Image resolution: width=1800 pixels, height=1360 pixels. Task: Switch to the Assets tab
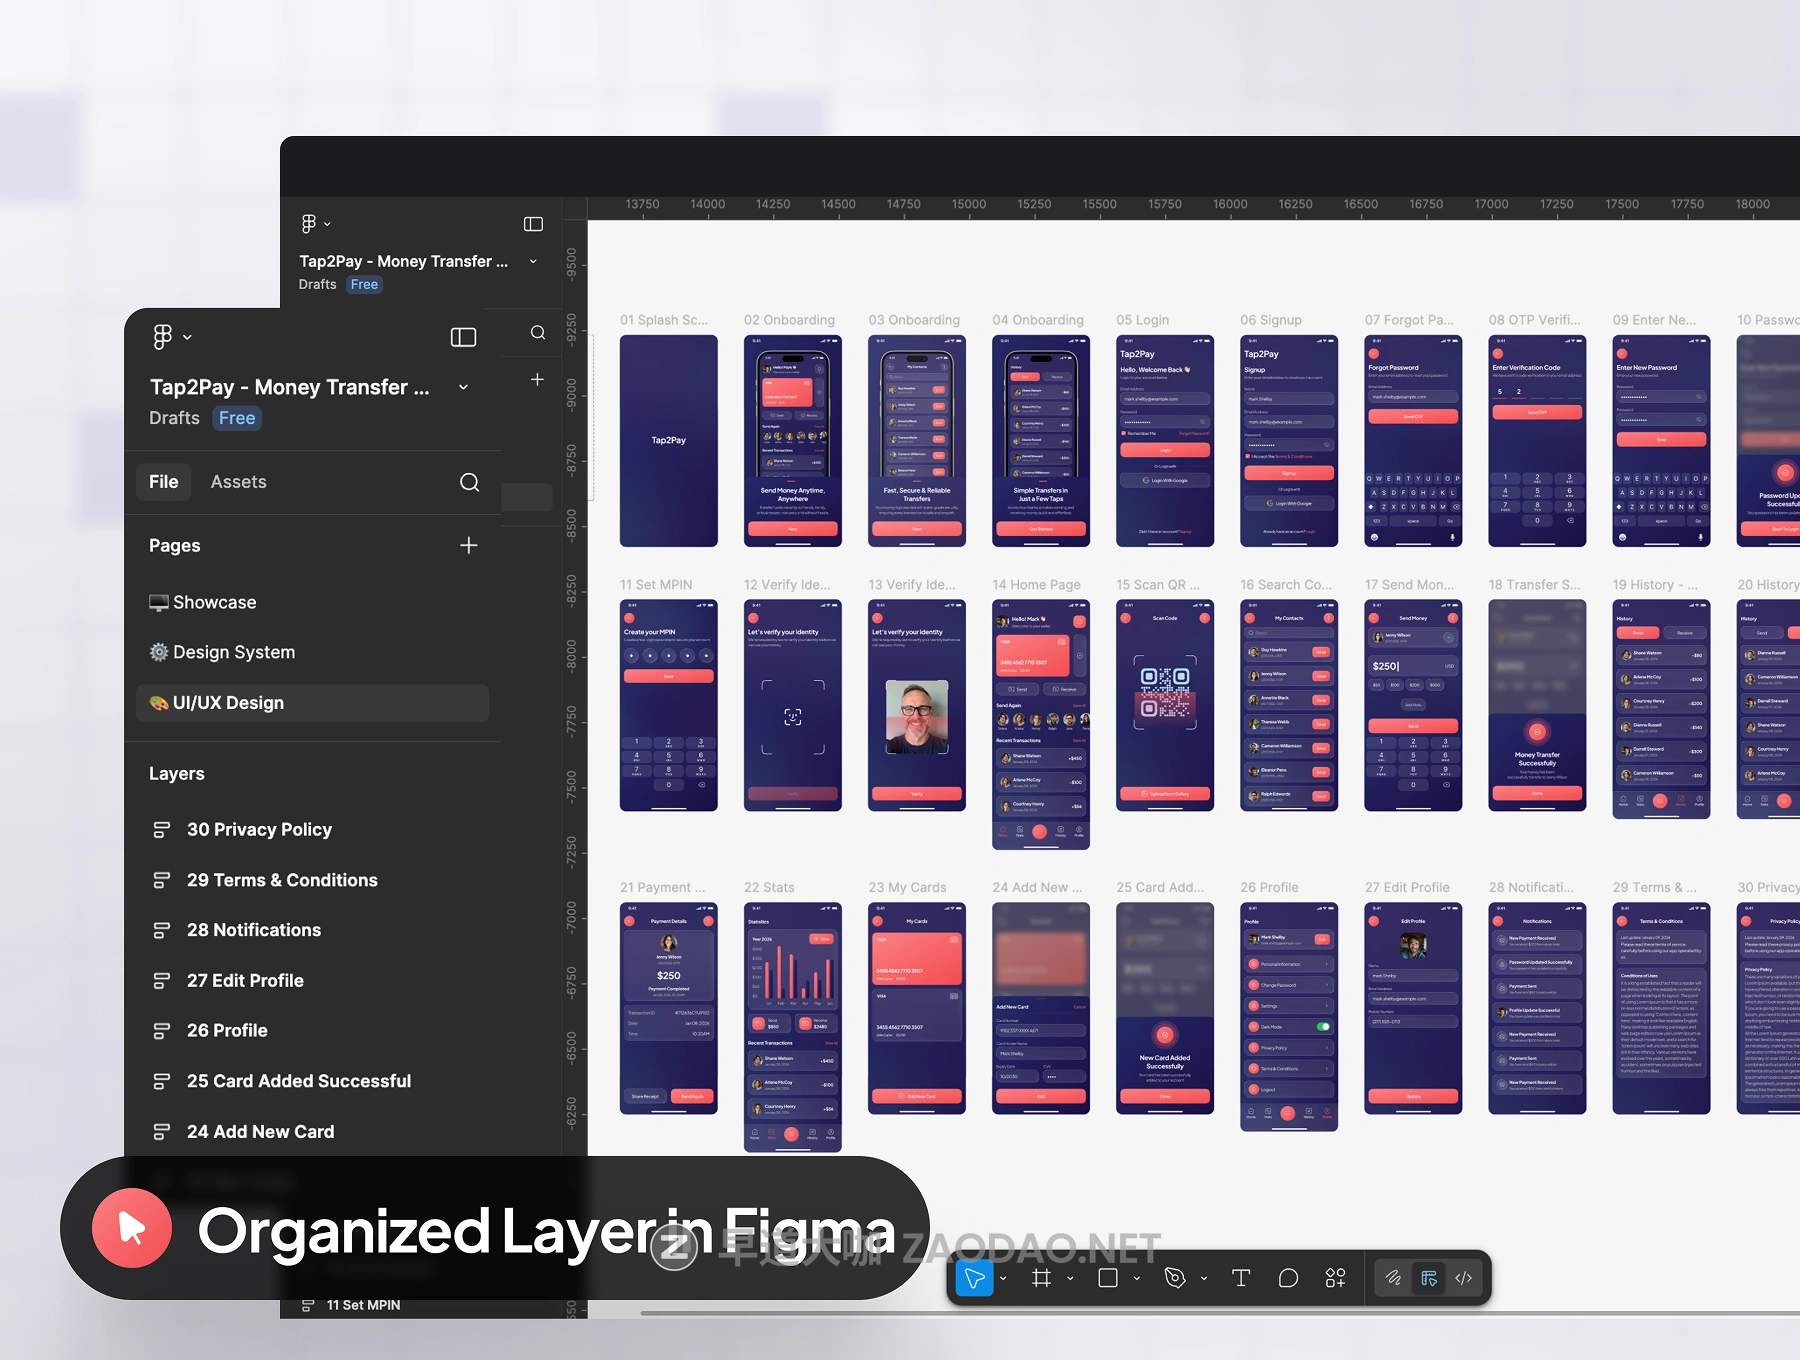point(238,482)
